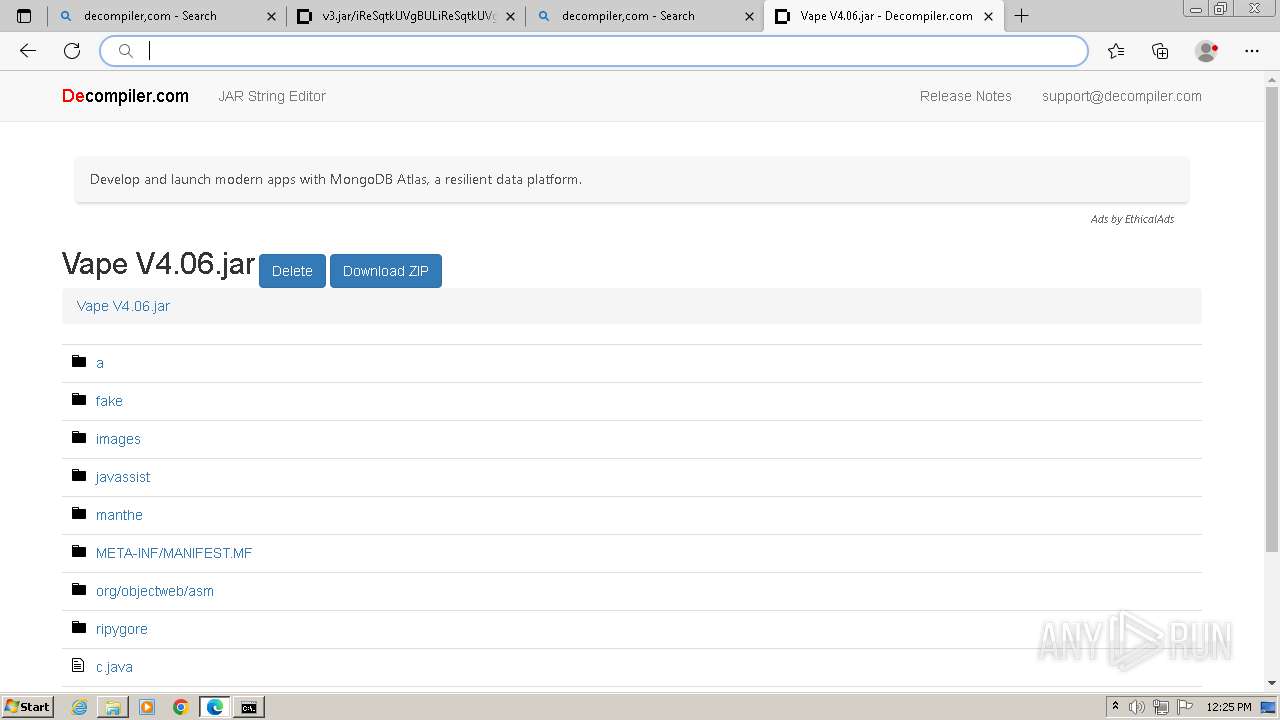Delete the Vape V4.06.jar upload
Image resolution: width=1280 pixels, height=720 pixels.
tap(292, 271)
